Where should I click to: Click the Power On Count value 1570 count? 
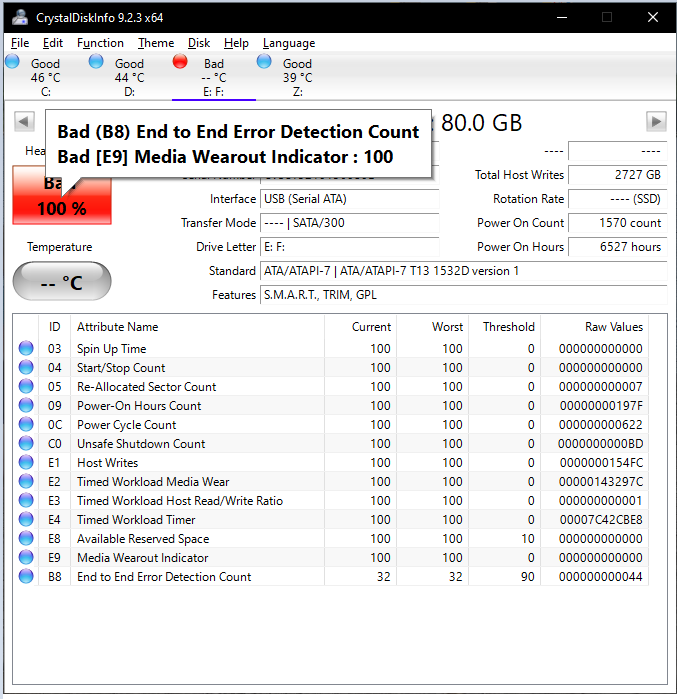point(618,223)
